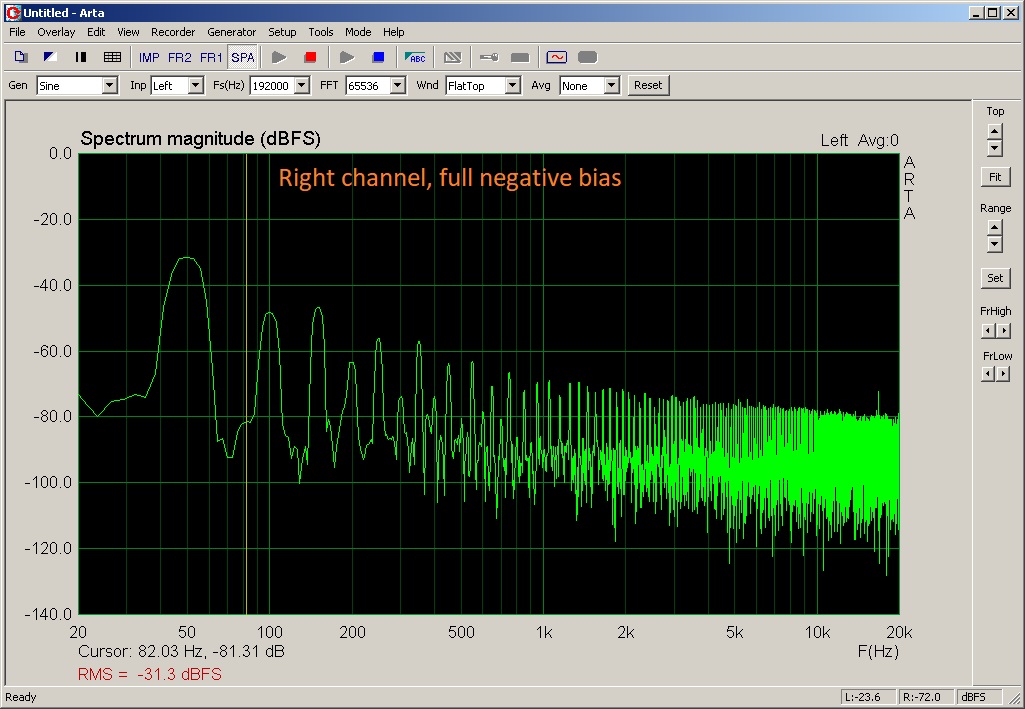
Task: Close the Arta window
Action: click(x=1011, y=12)
